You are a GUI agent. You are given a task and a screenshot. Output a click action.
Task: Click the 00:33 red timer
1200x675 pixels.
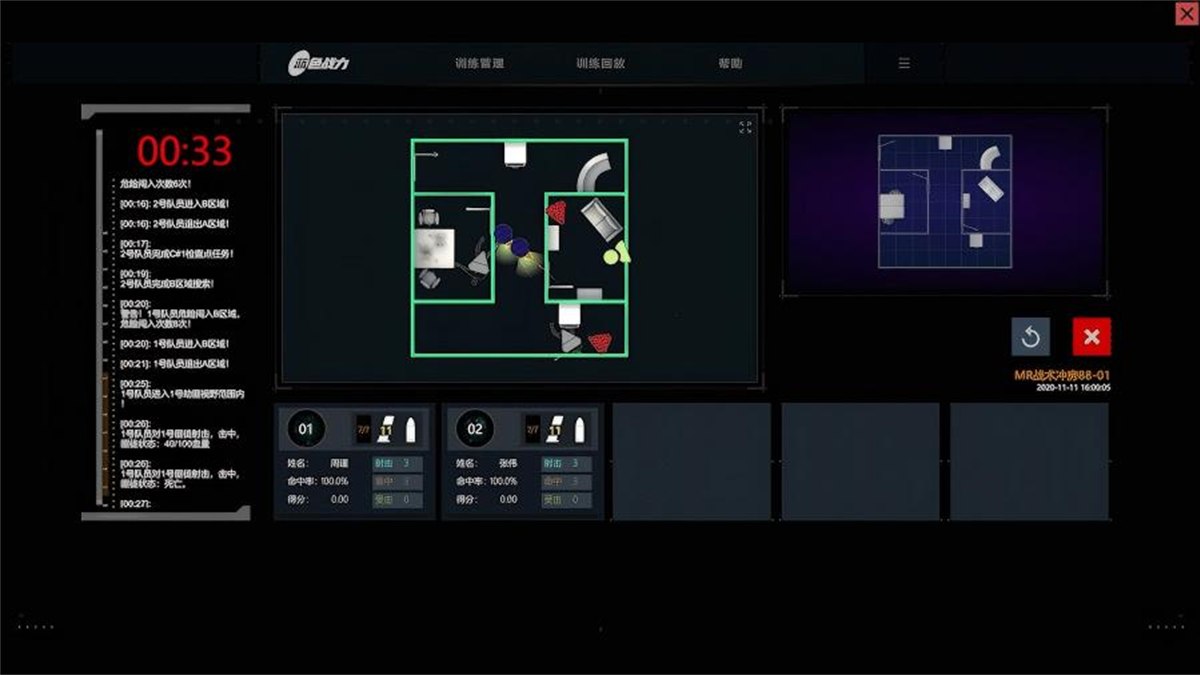(184, 151)
